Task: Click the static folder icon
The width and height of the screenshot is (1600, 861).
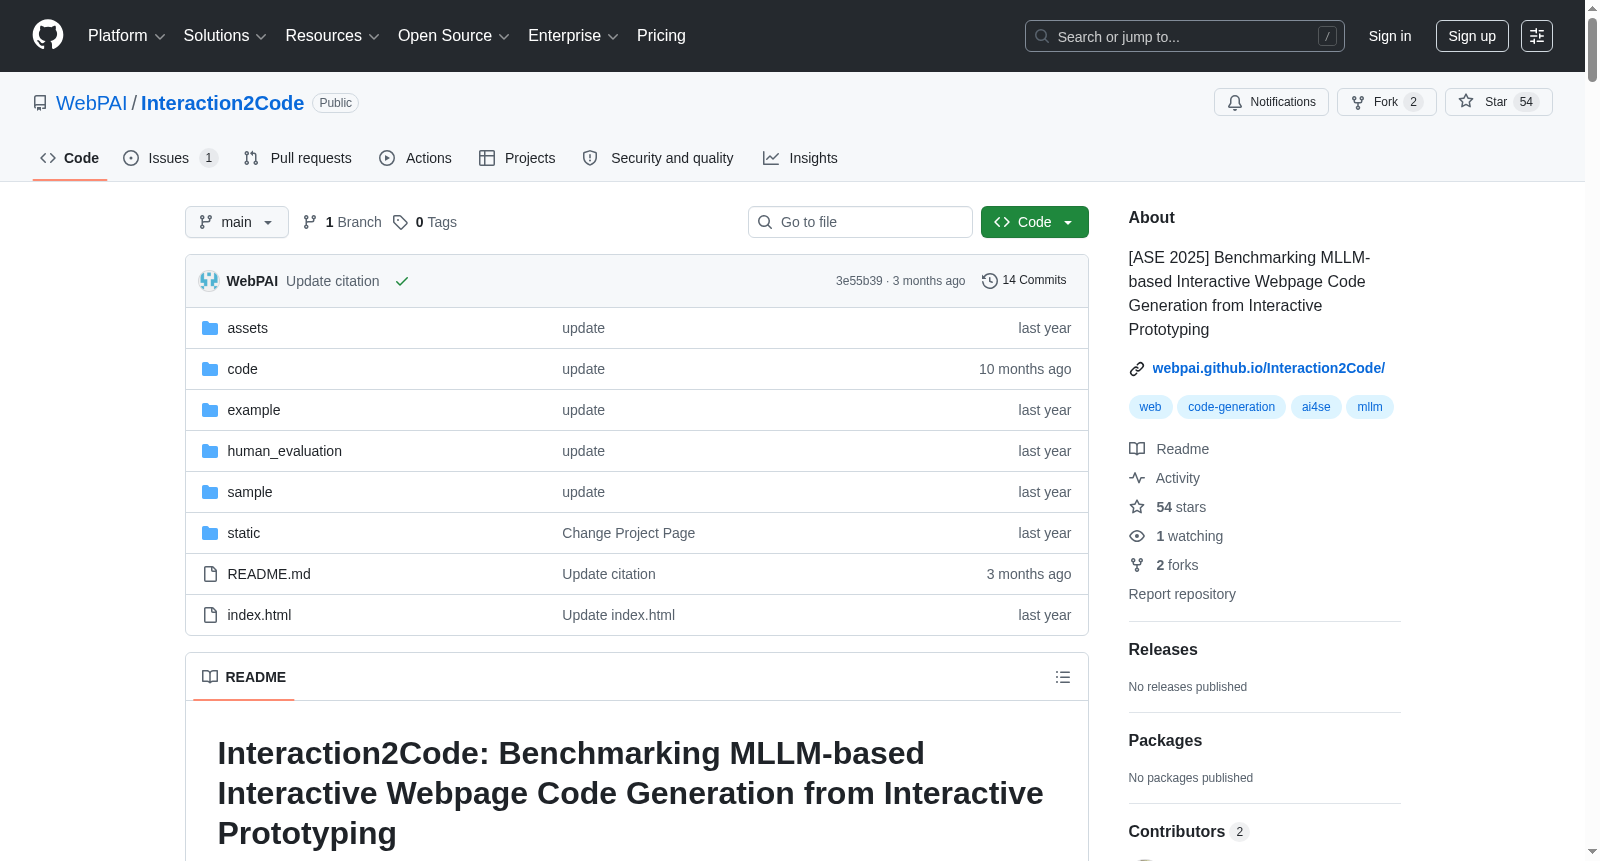Action: [210, 533]
